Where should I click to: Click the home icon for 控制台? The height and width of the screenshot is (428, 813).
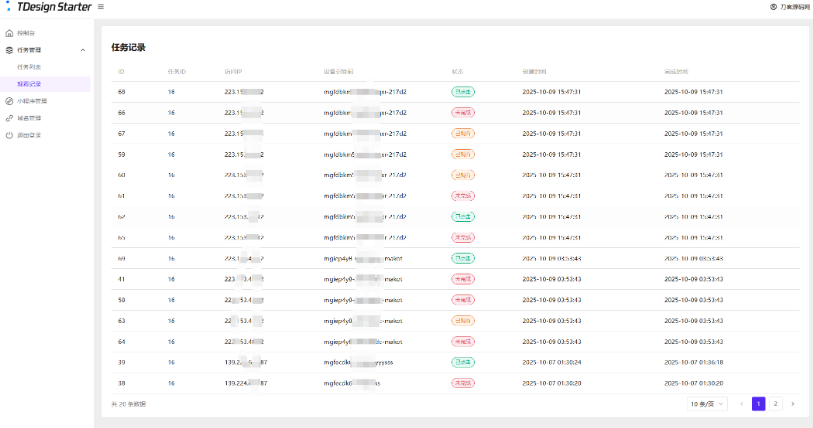(10, 33)
